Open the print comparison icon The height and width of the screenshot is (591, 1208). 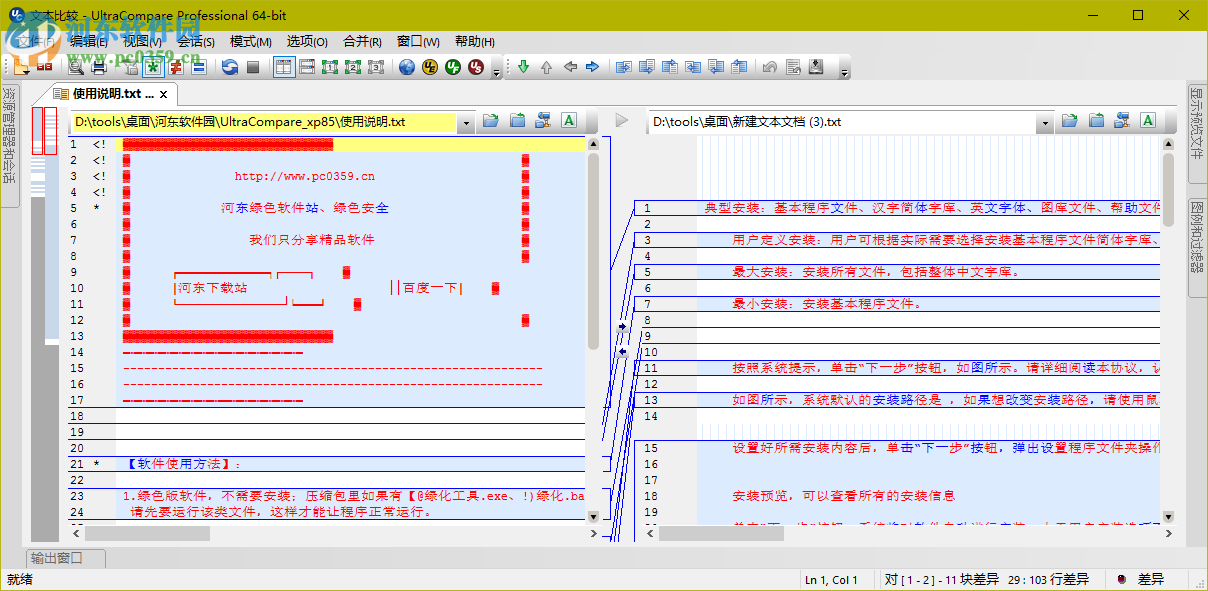tap(98, 68)
